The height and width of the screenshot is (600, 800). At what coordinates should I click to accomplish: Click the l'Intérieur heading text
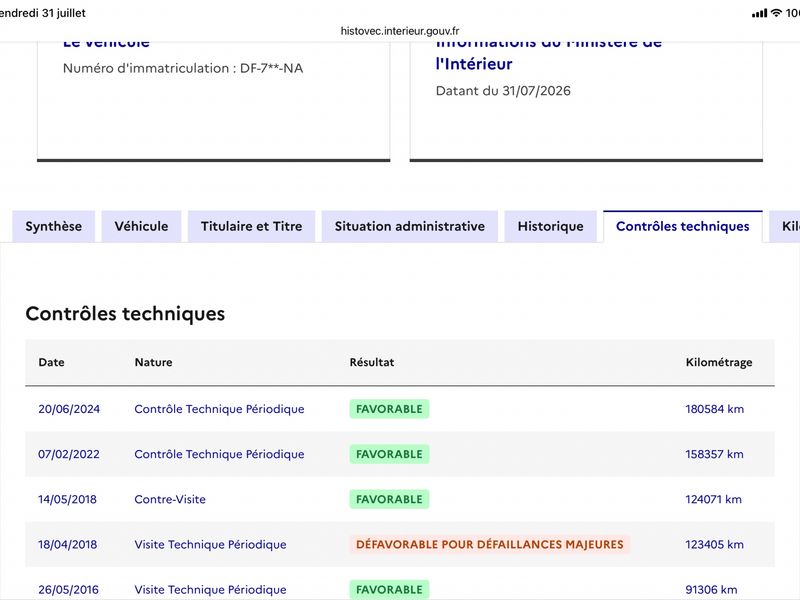(x=474, y=64)
